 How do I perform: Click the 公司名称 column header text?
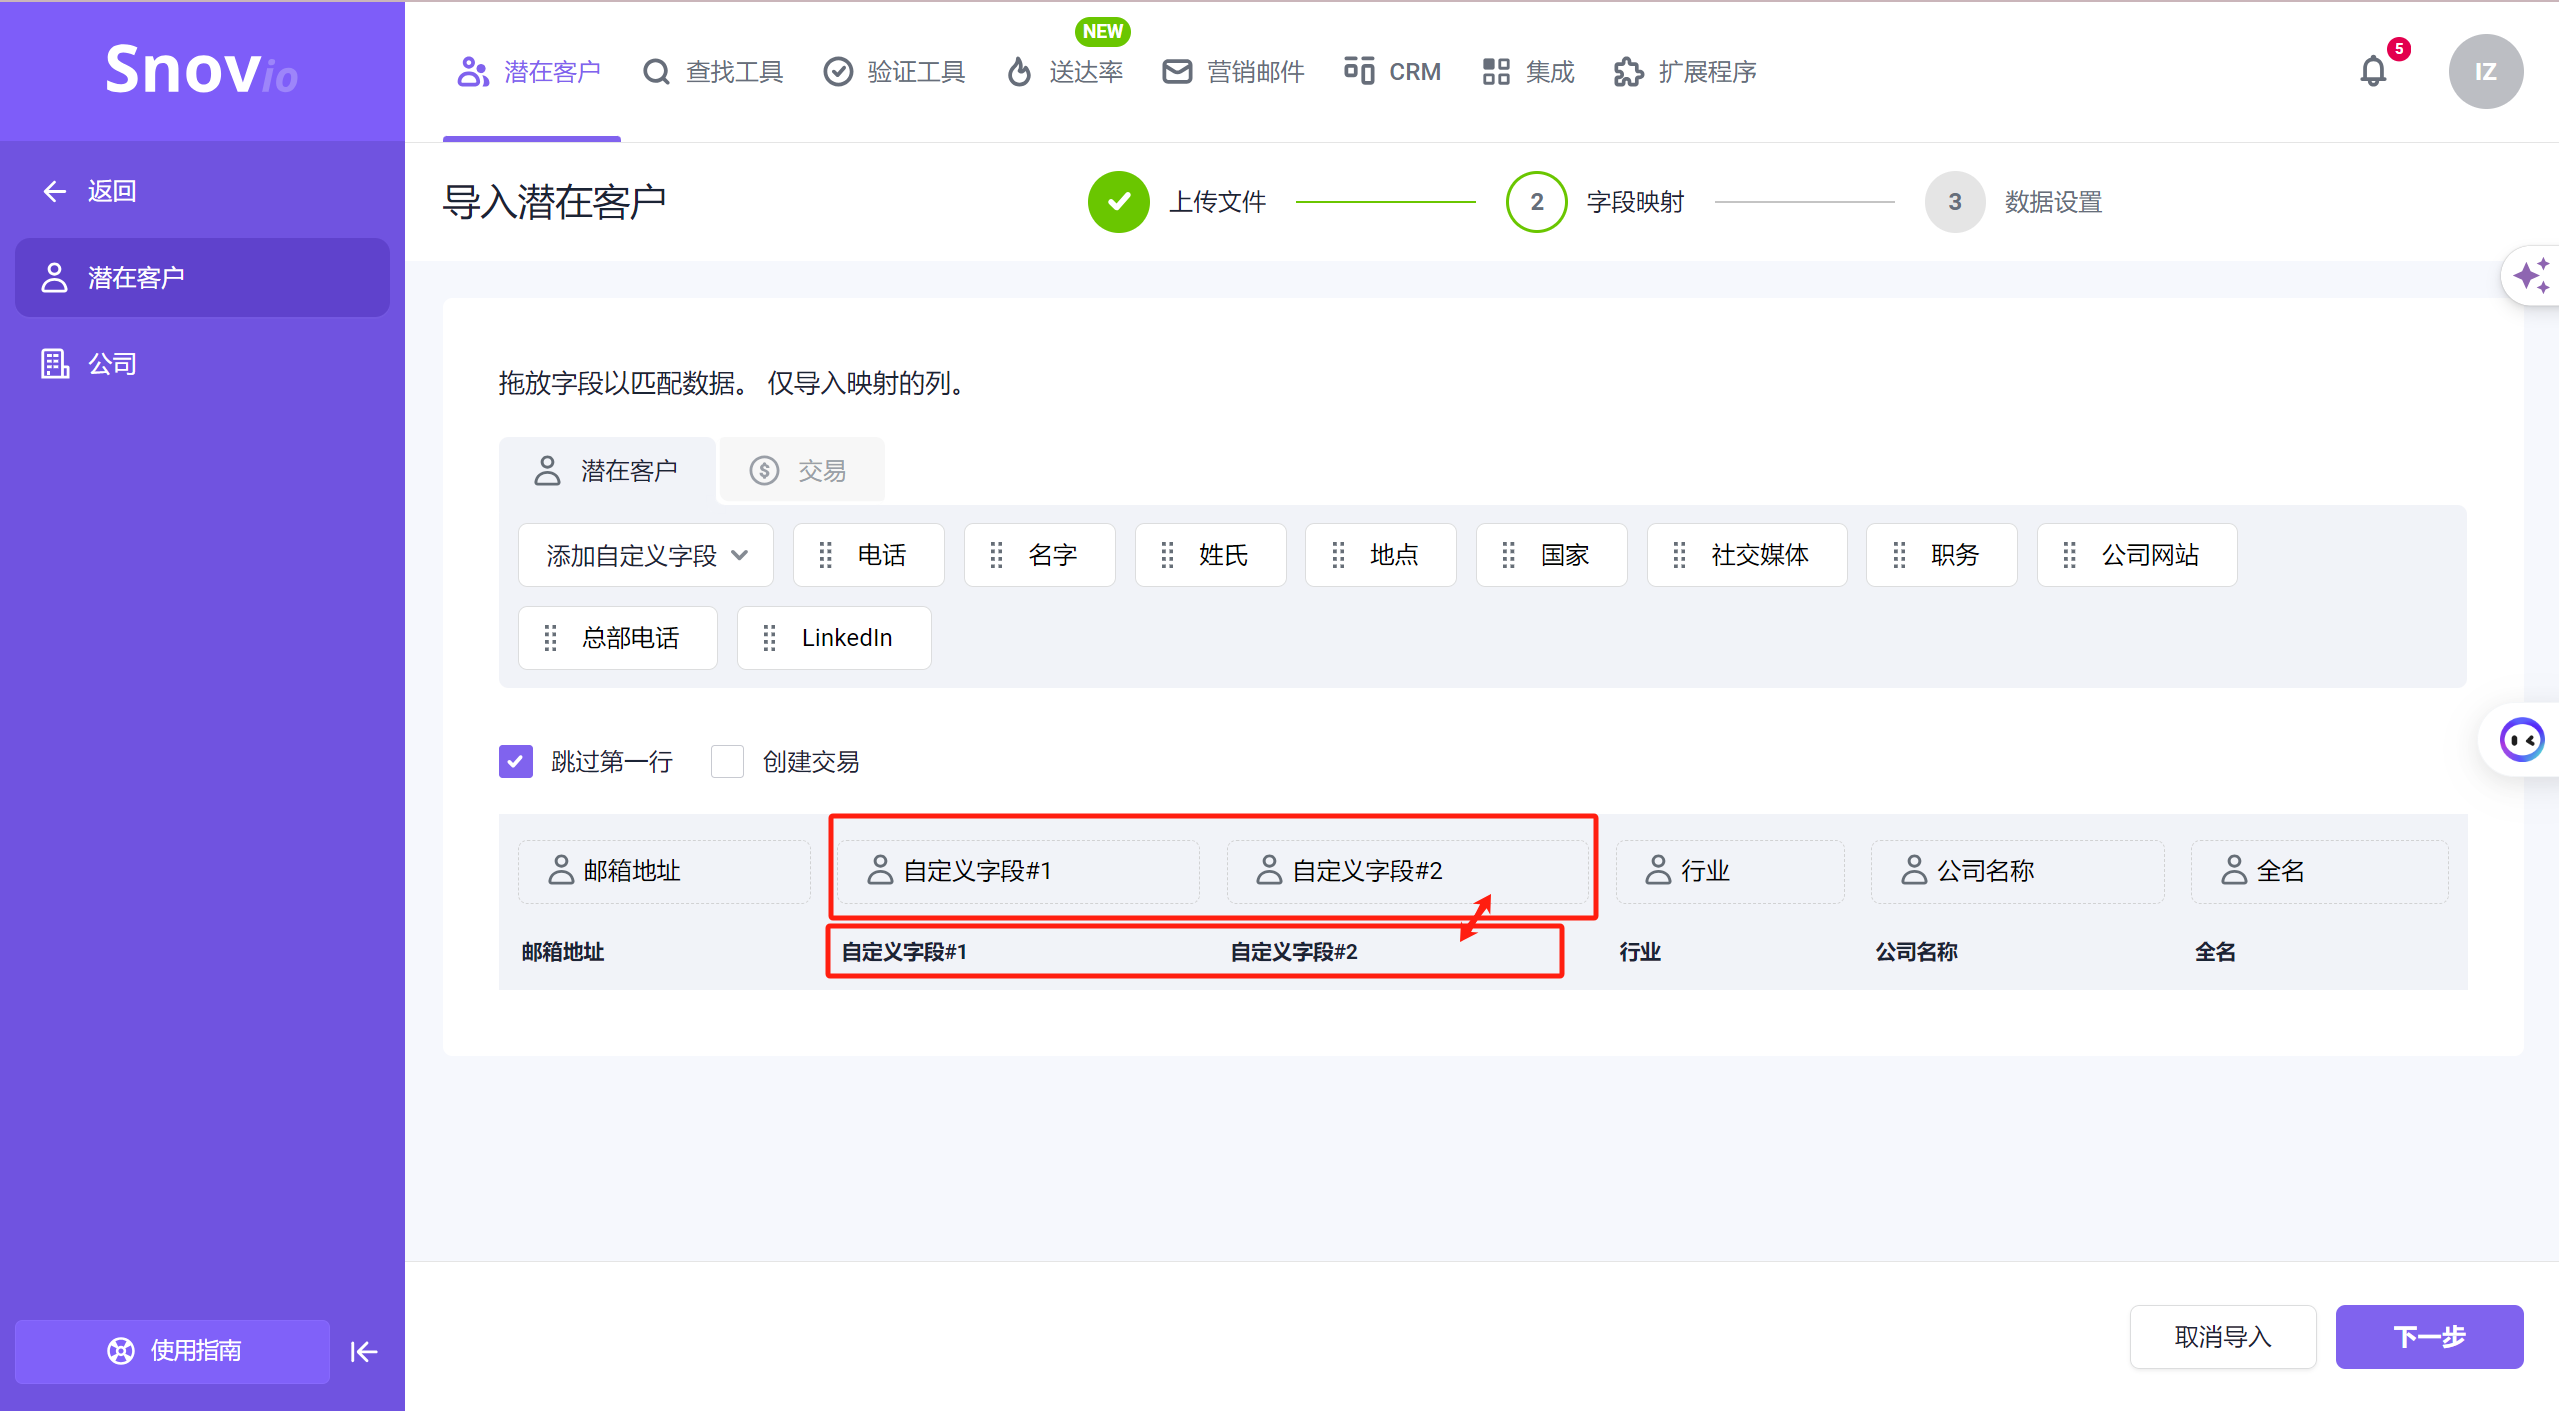tap(1916, 952)
